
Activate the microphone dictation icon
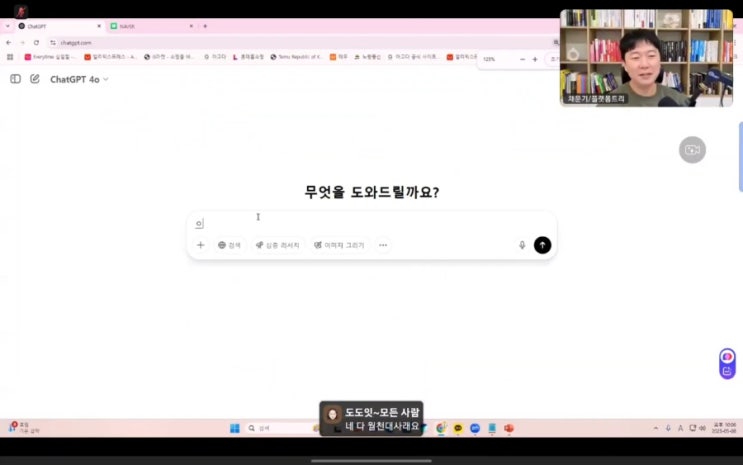pyautogui.click(x=522, y=245)
